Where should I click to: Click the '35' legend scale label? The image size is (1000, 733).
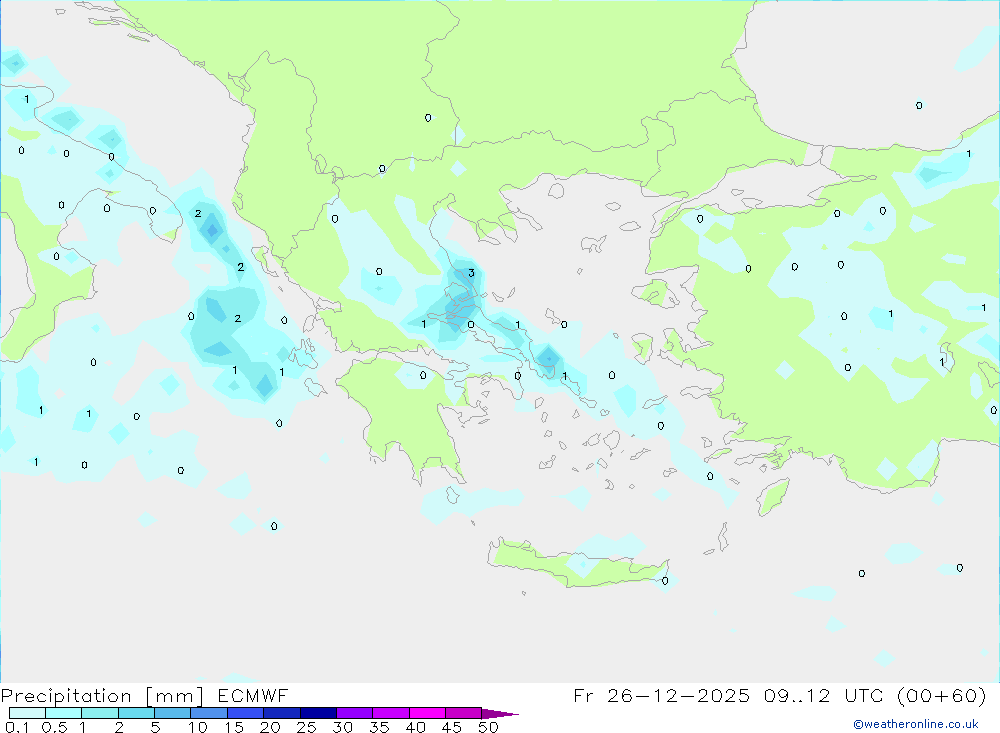(x=379, y=727)
